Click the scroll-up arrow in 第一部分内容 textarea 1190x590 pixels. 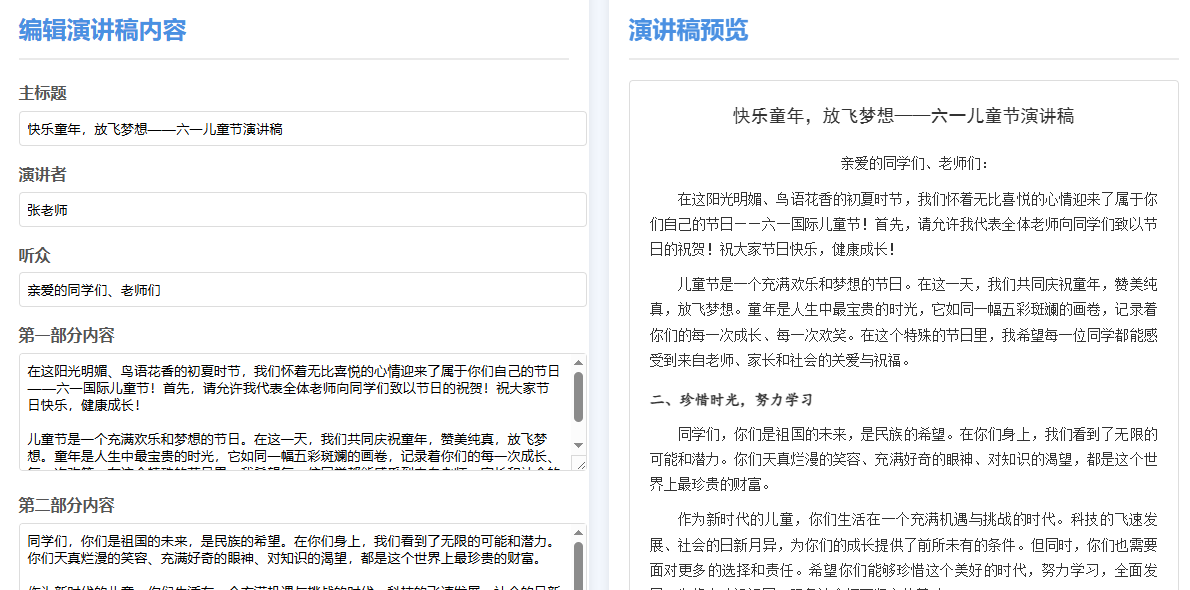click(578, 363)
